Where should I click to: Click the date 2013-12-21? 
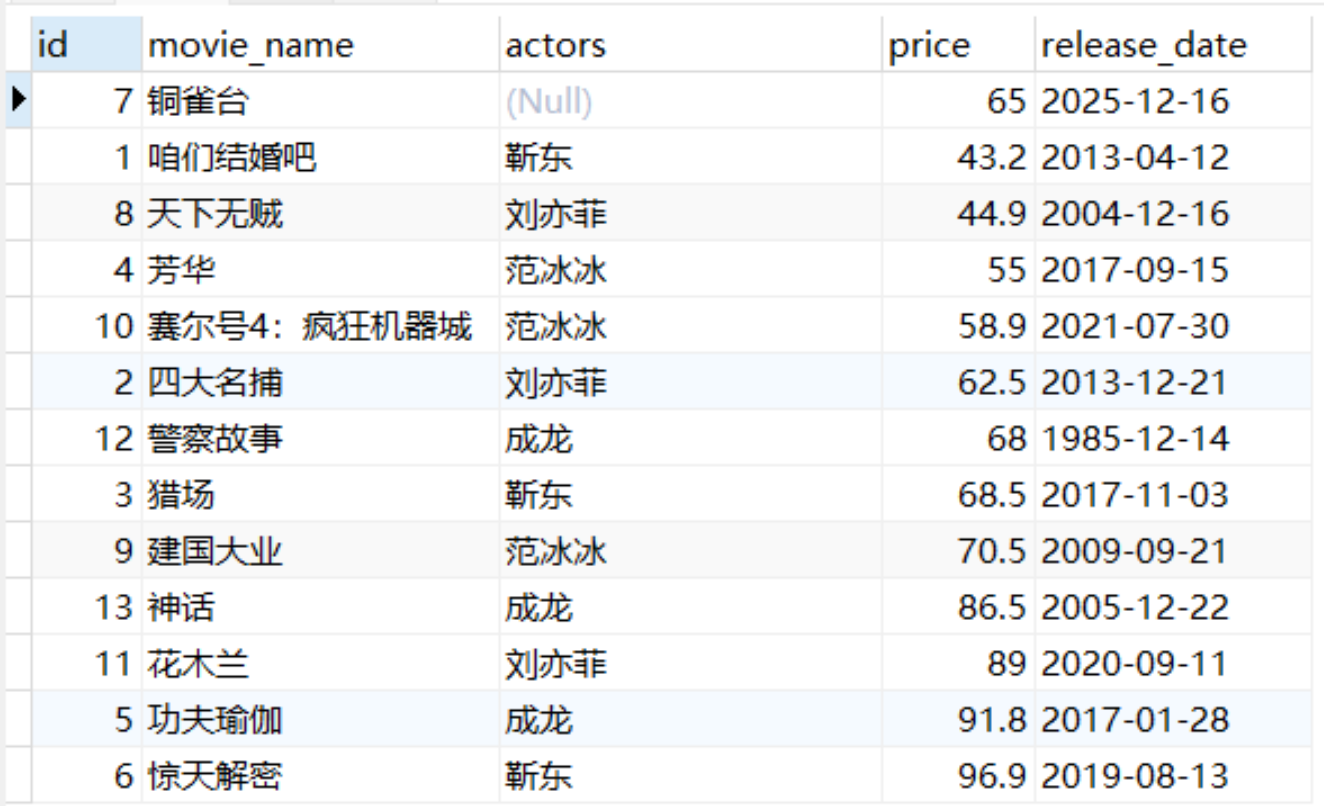(x=1135, y=382)
